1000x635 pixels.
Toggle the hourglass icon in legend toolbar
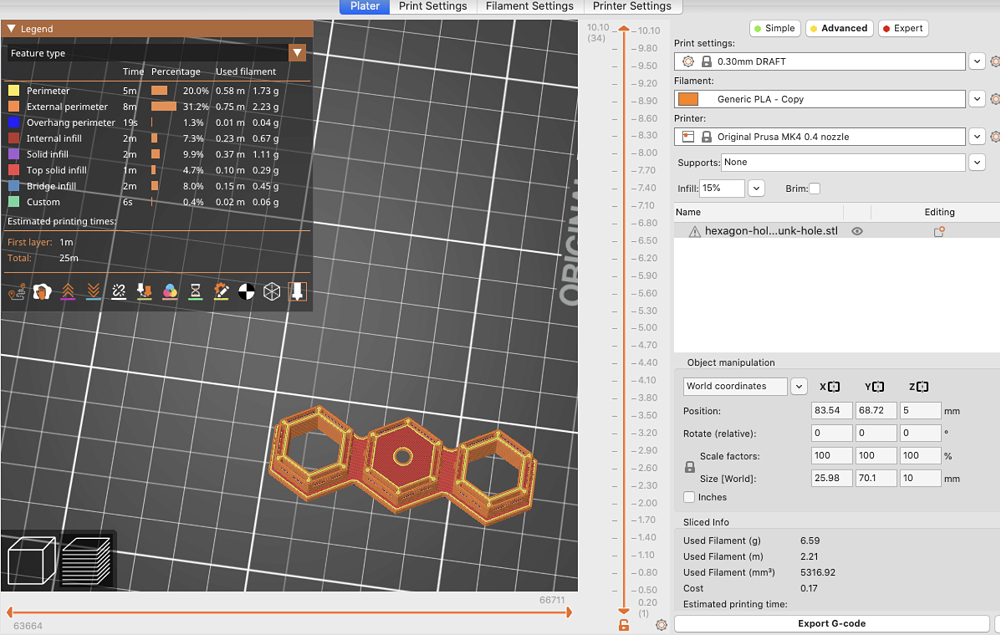click(x=196, y=292)
